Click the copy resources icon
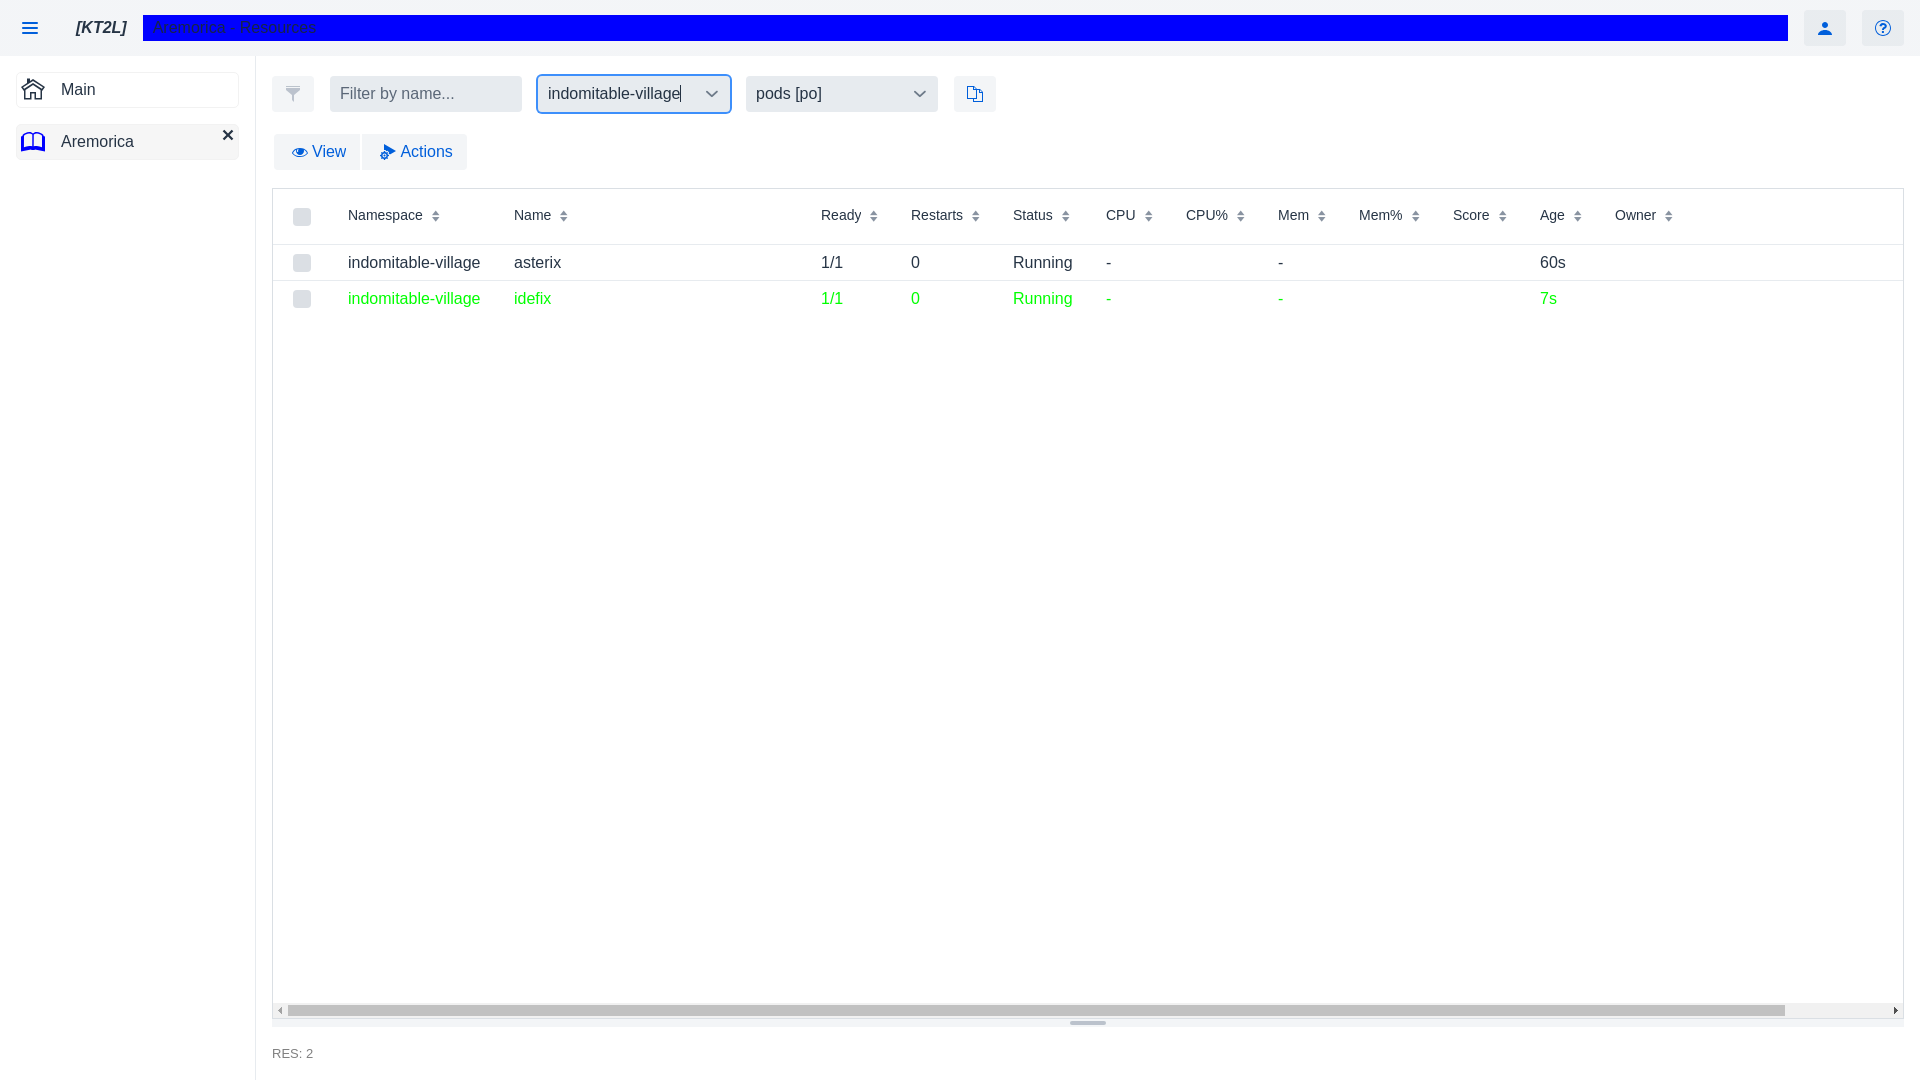Screen dimensions: 1920x1080 click(x=975, y=94)
